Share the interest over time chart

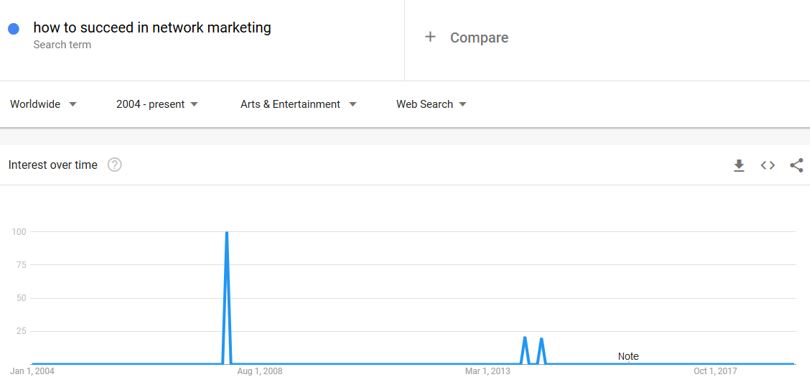point(797,165)
